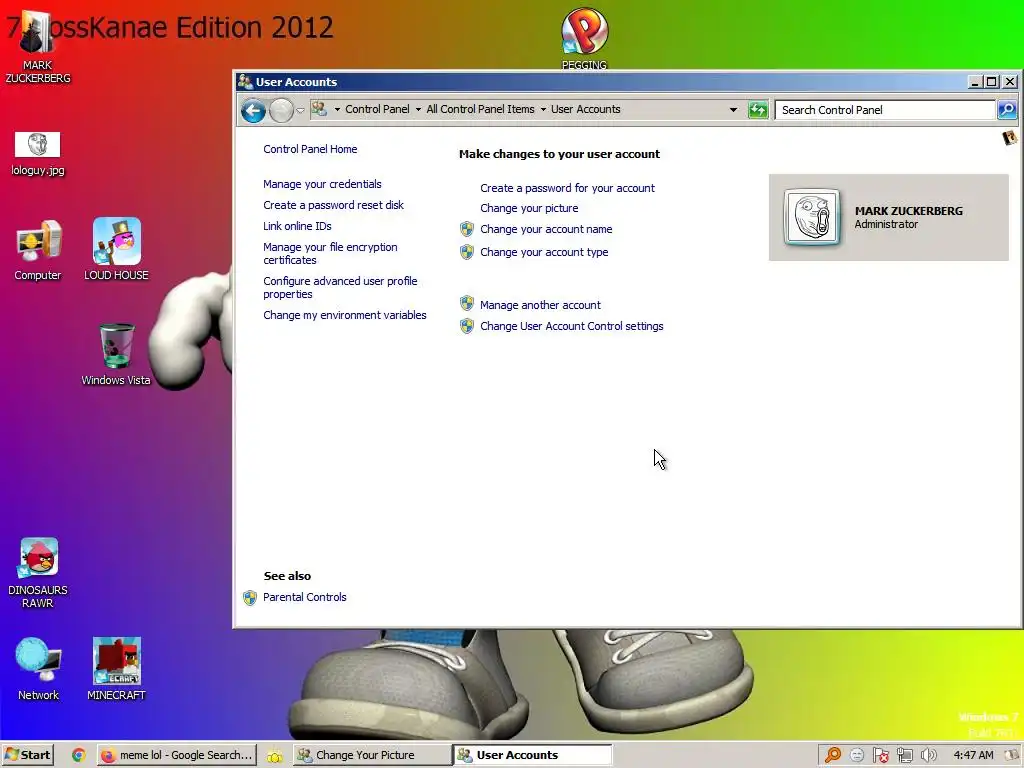Open the volume speaker tray icon

tap(928, 755)
